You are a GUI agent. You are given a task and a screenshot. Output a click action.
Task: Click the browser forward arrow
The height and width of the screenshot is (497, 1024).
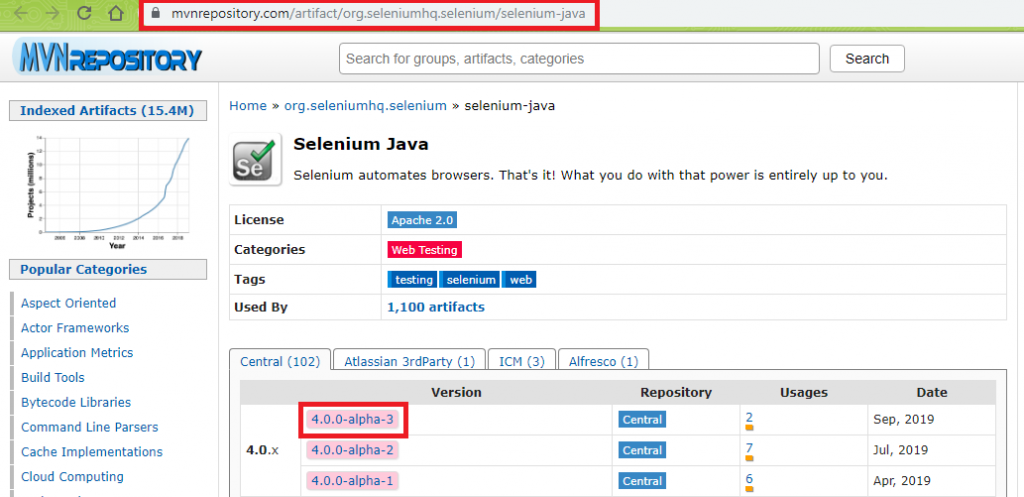[x=52, y=15]
